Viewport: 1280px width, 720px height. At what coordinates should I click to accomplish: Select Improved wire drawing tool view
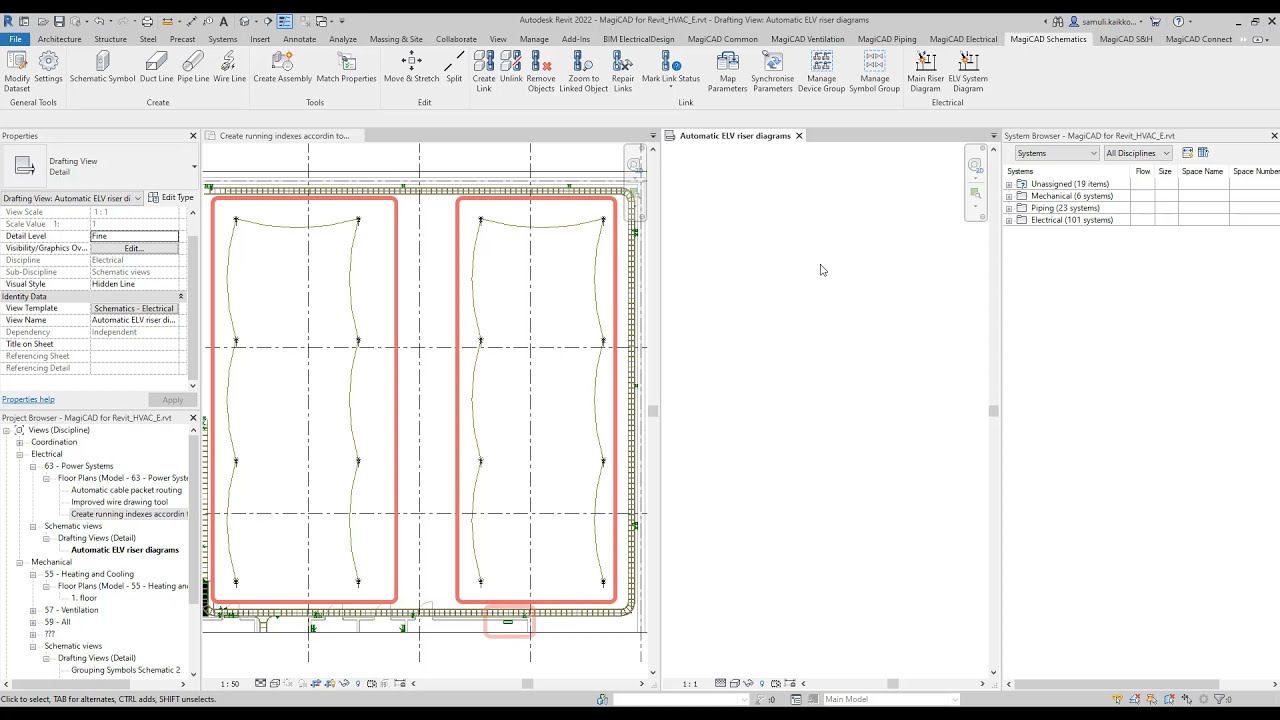119,502
